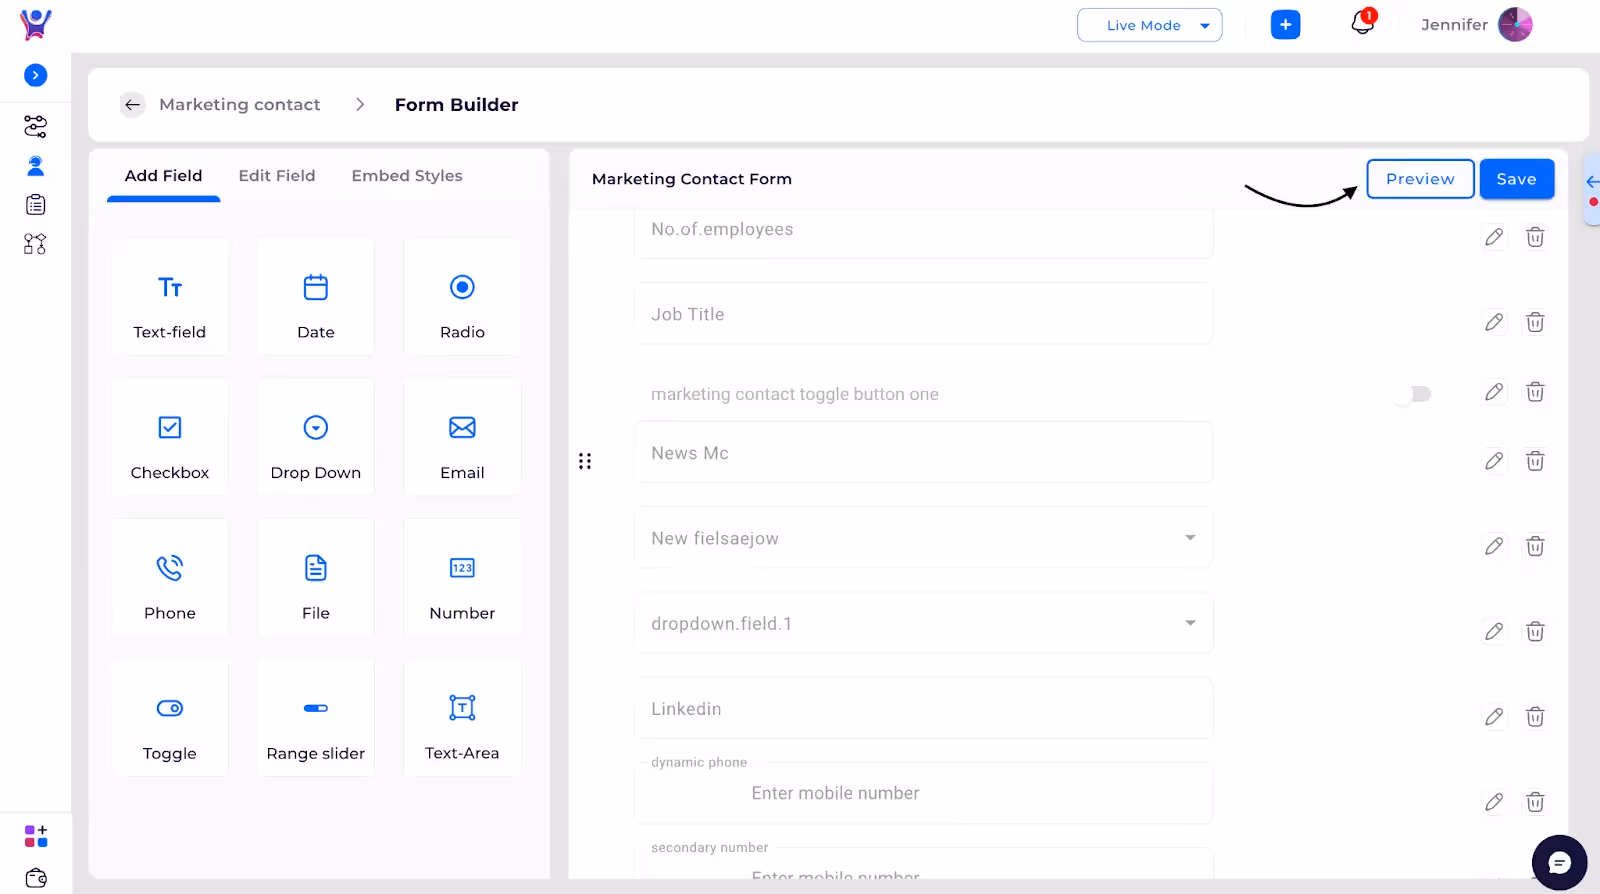This screenshot has width=1600, height=894.
Task: Edit the Job Title field
Action: pos(1494,322)
